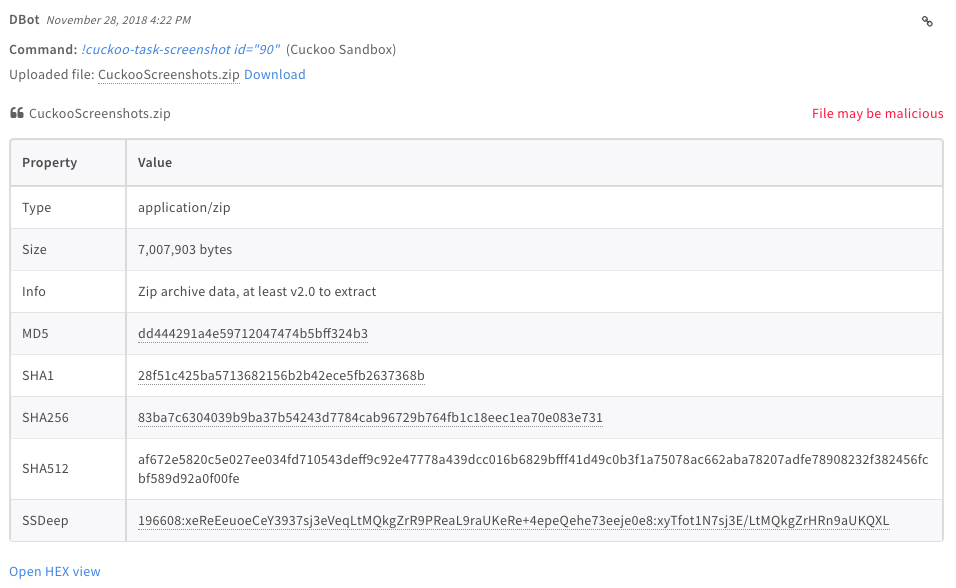Image resolution: width=956 pixels, height=588 pixels.
Task: Click the SSDeep hash value
Action: 513,520
